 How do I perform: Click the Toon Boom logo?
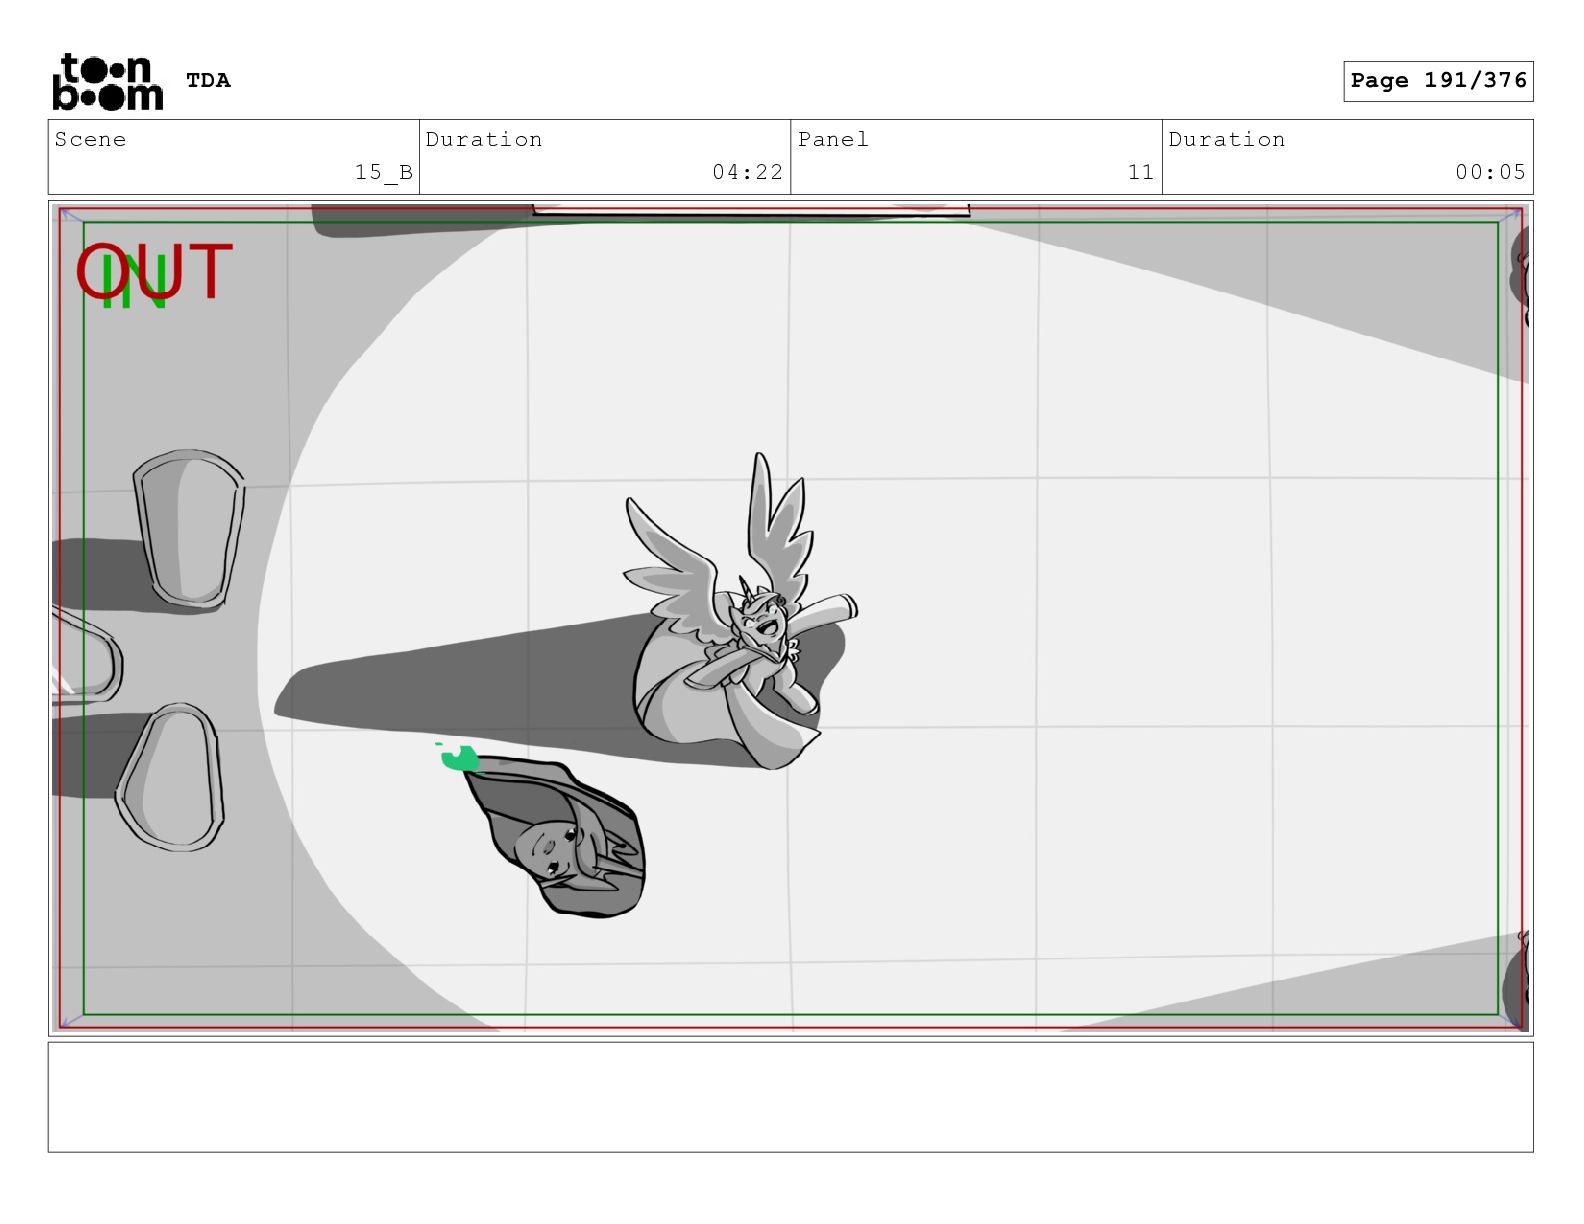pos(107,81)
